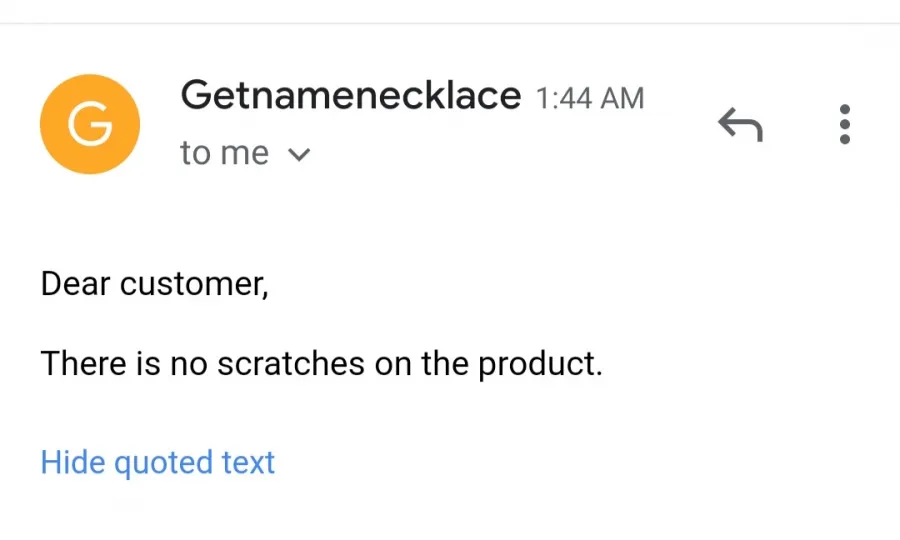Open the vertical ellipsis overflow menu

click(x=844, y=124)
